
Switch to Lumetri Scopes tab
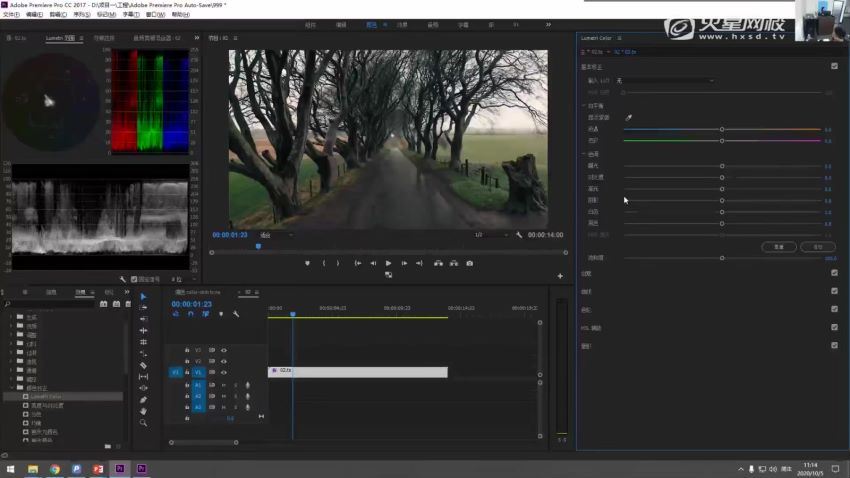[60, 38]
